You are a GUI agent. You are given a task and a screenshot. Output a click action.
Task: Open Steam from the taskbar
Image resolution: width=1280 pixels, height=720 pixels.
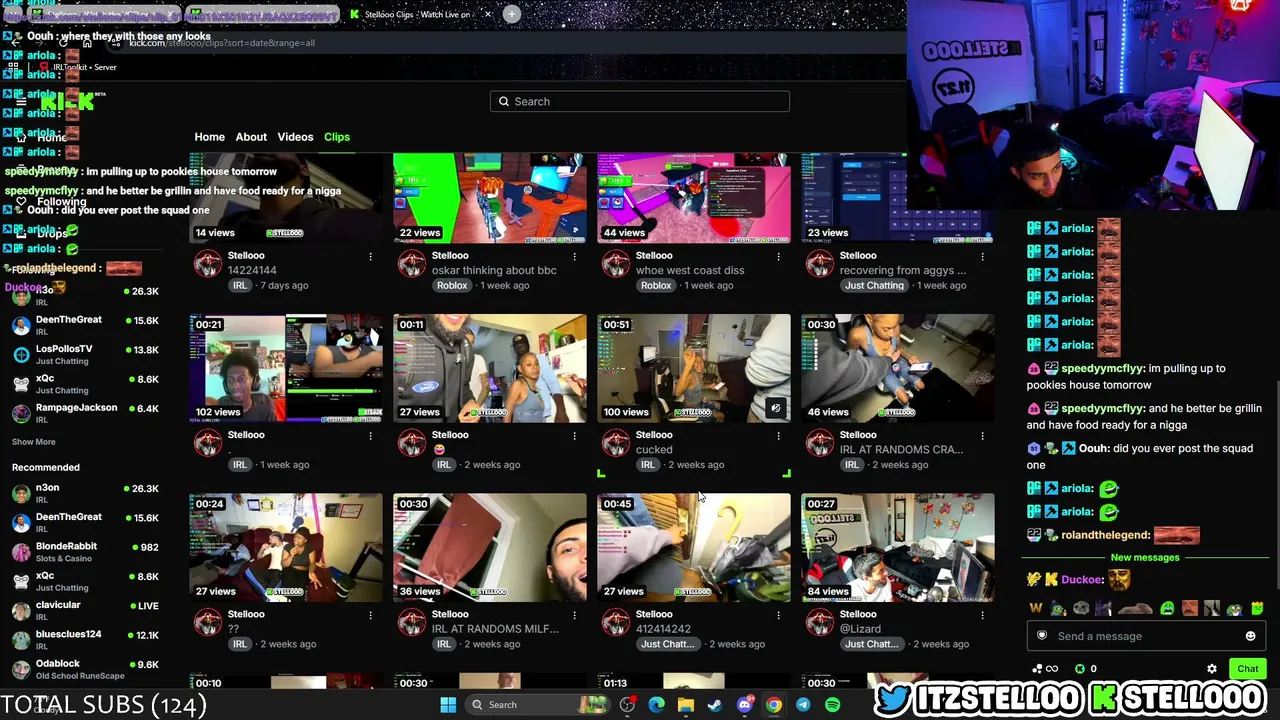click(x=715, y=705)
